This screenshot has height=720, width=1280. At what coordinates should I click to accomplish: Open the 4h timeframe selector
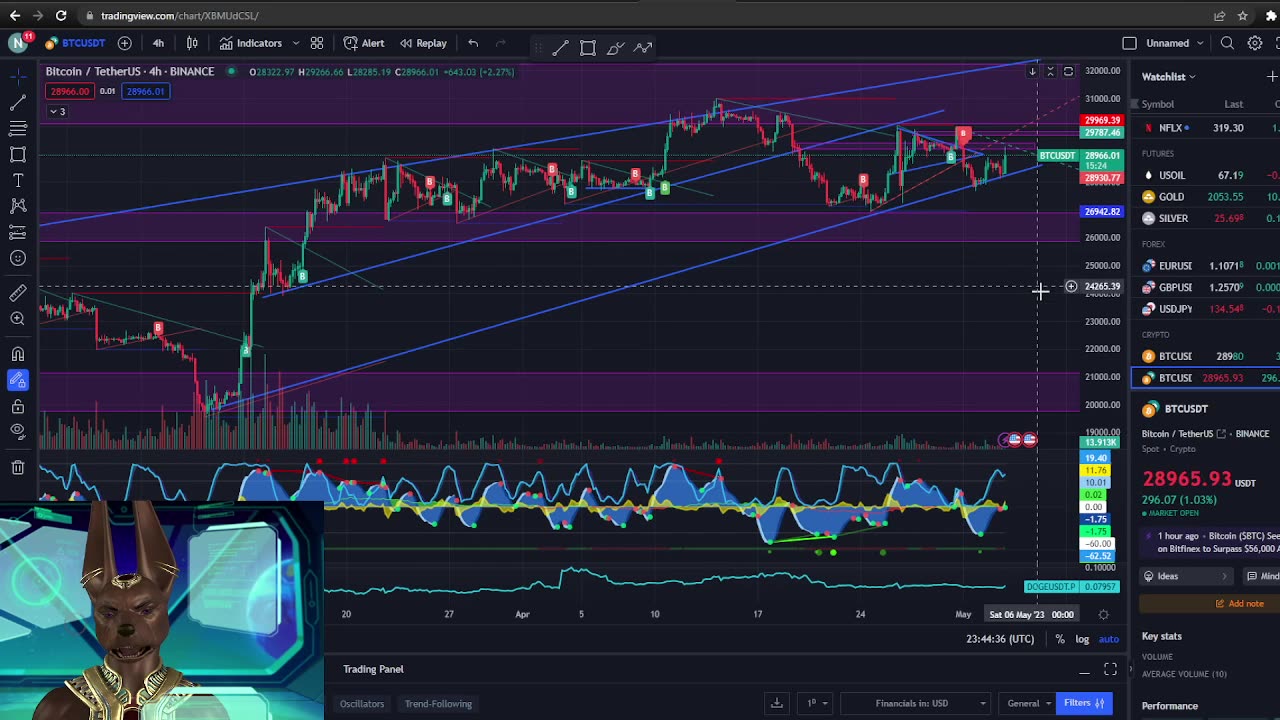[x=158, y=43]
